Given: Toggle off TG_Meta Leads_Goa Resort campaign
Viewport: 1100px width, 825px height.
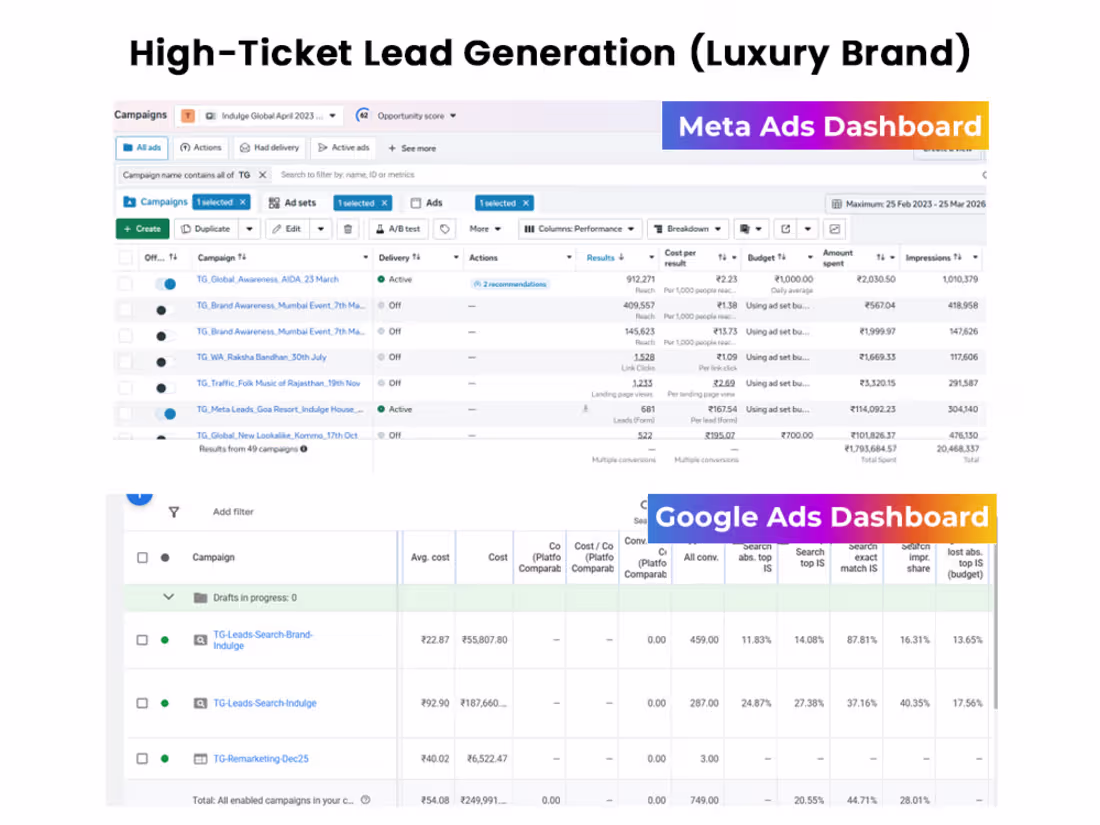Looking at the screenshot, I should (x=166, y=414).
